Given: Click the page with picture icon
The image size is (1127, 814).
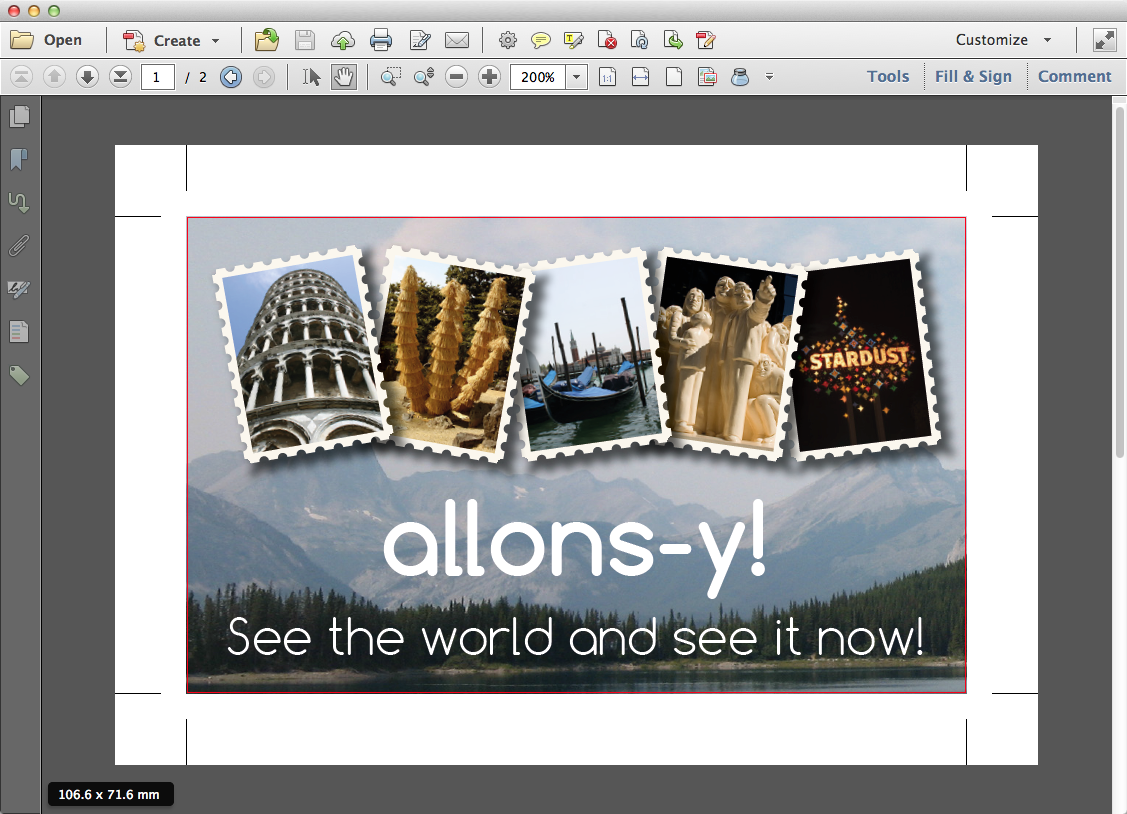Looking at the screenshot, I should click(707, 77).
